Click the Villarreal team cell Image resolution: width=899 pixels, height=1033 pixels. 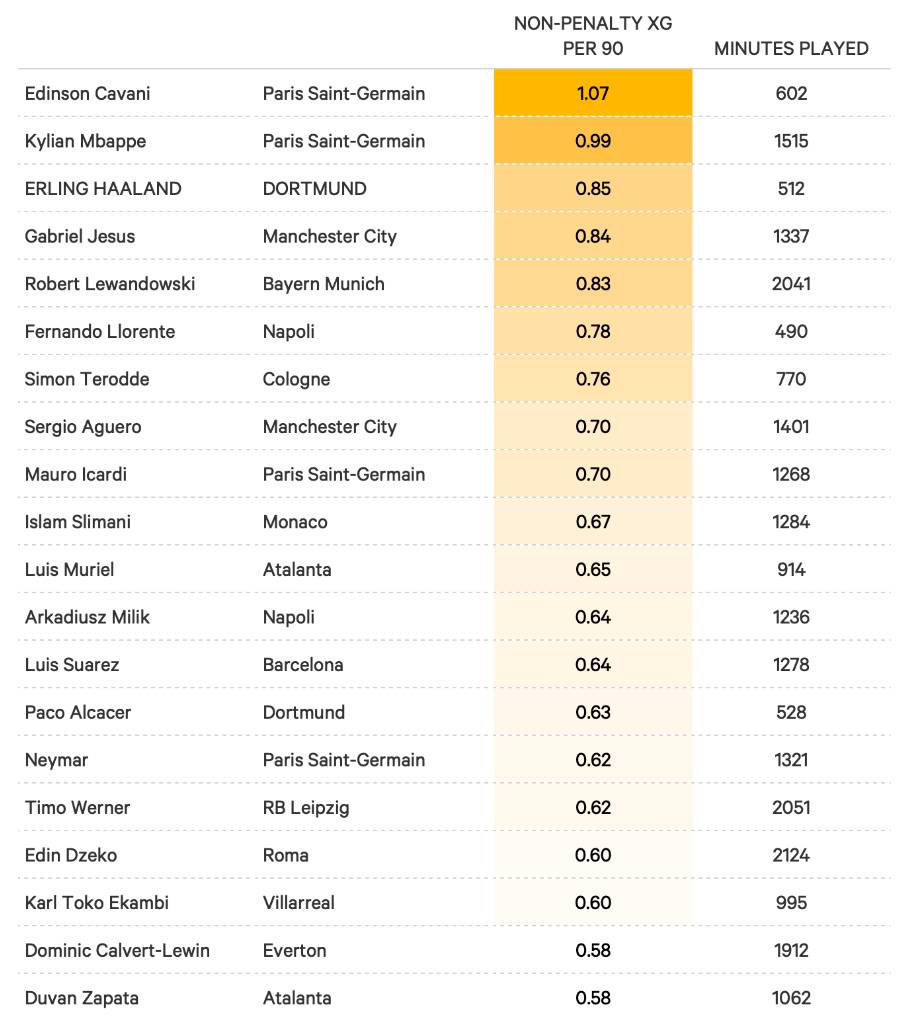(x=298, y=902)
